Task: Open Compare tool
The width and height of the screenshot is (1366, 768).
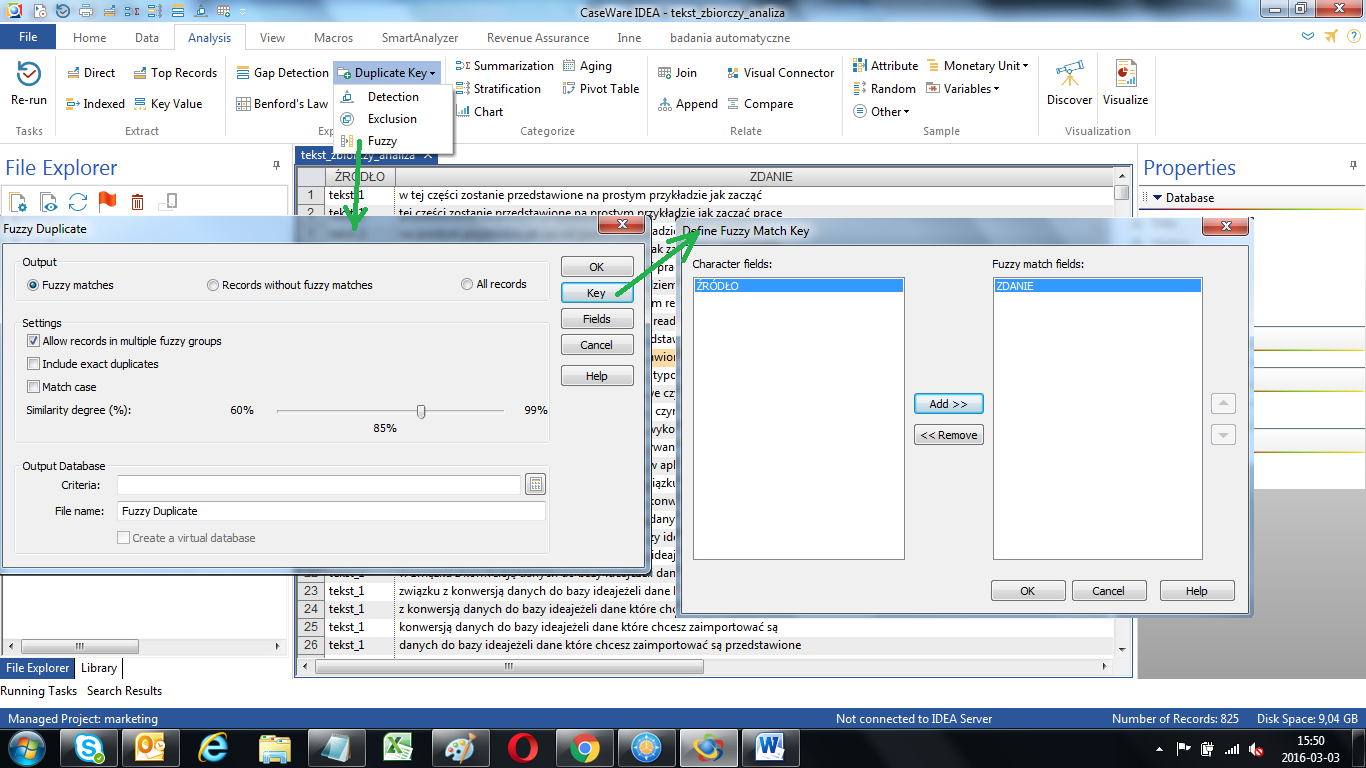Action: 759,104
